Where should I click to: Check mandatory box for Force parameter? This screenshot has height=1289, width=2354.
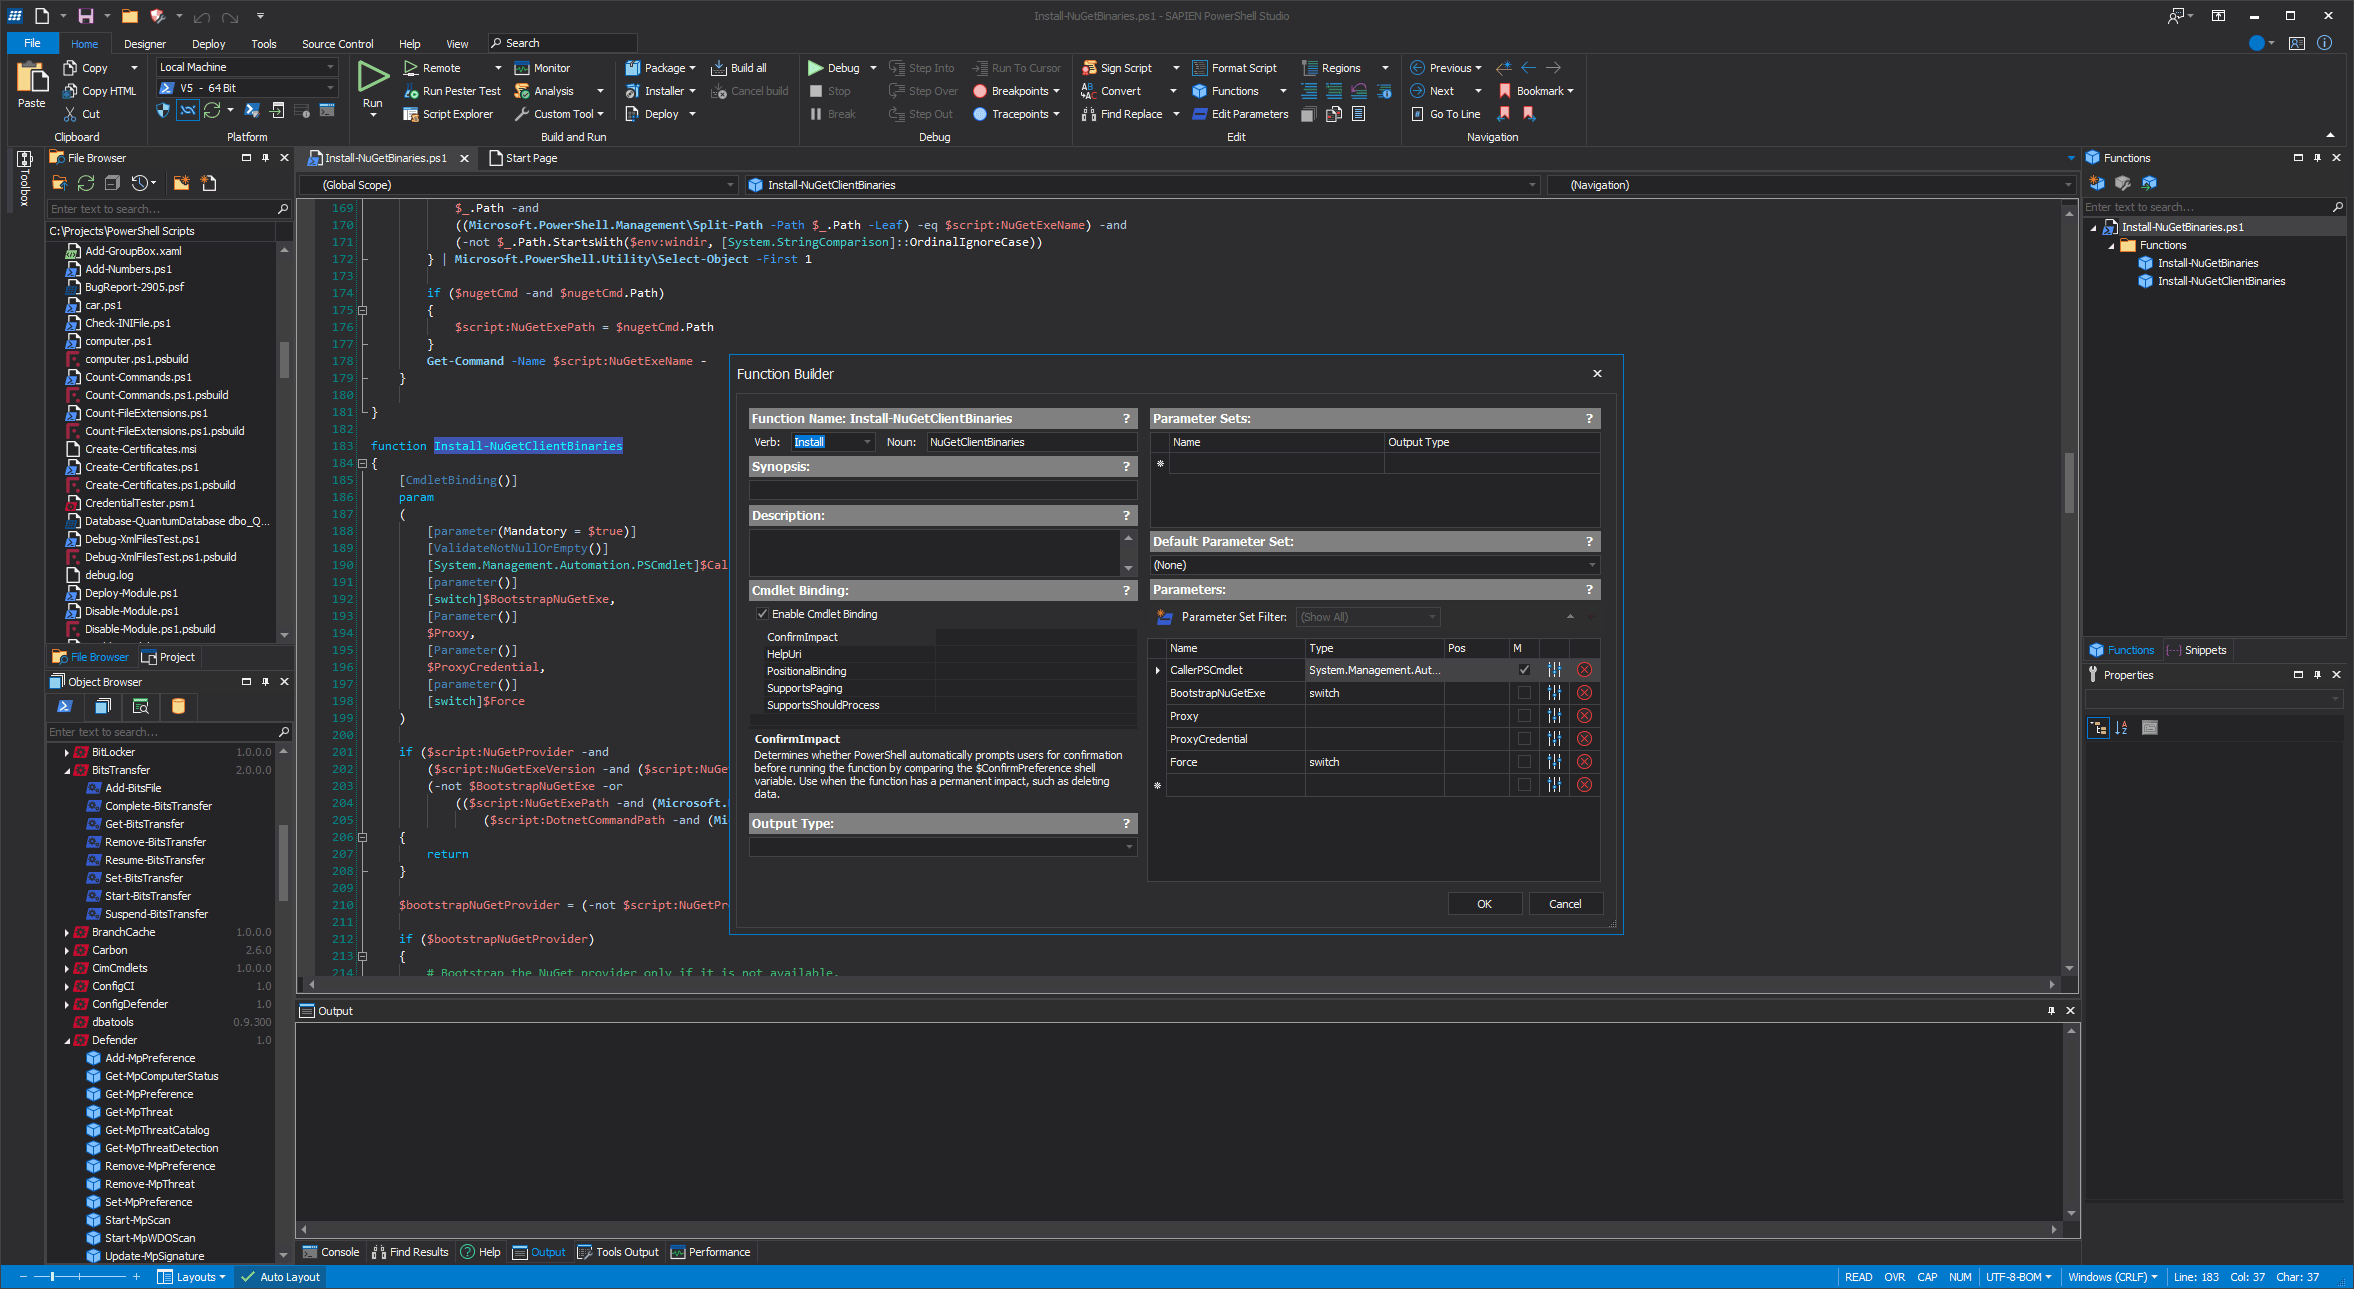point(1524,762)
